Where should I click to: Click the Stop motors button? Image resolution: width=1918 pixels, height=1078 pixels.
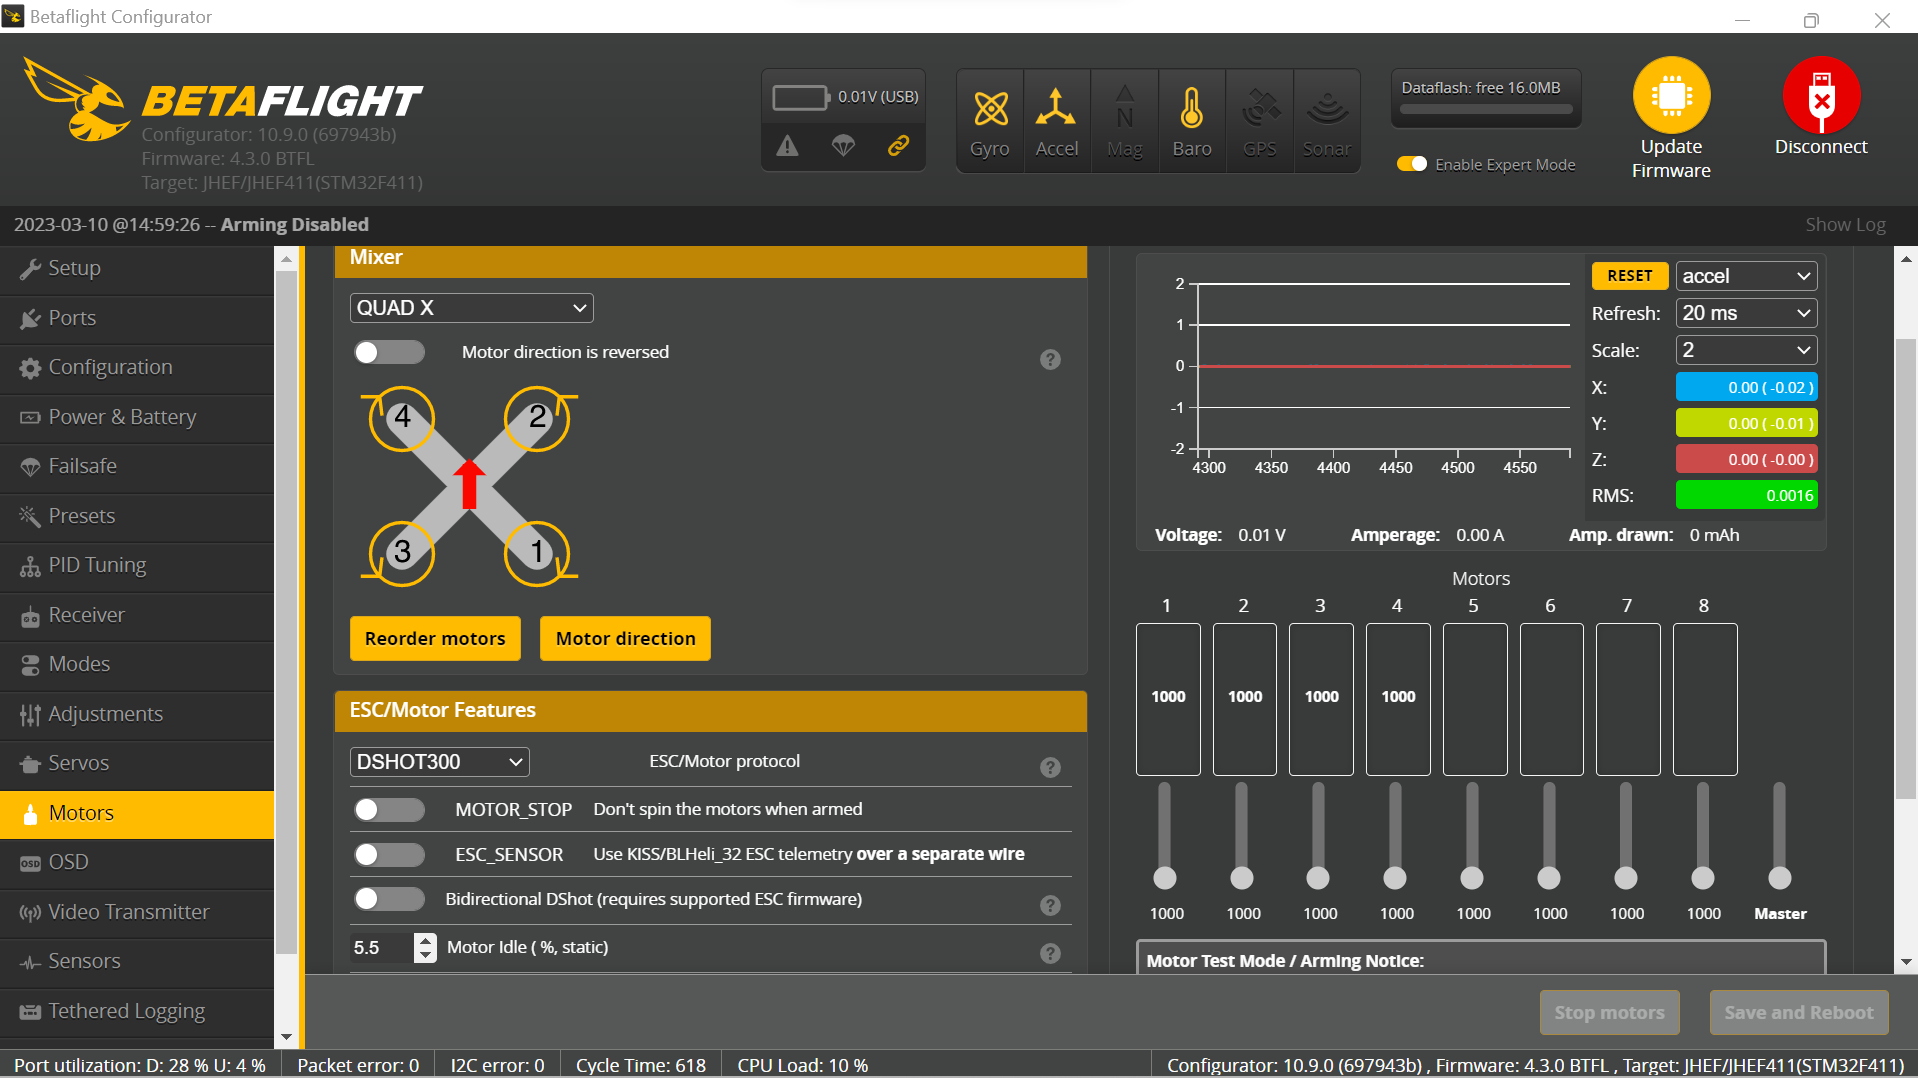[1609, 1013]
